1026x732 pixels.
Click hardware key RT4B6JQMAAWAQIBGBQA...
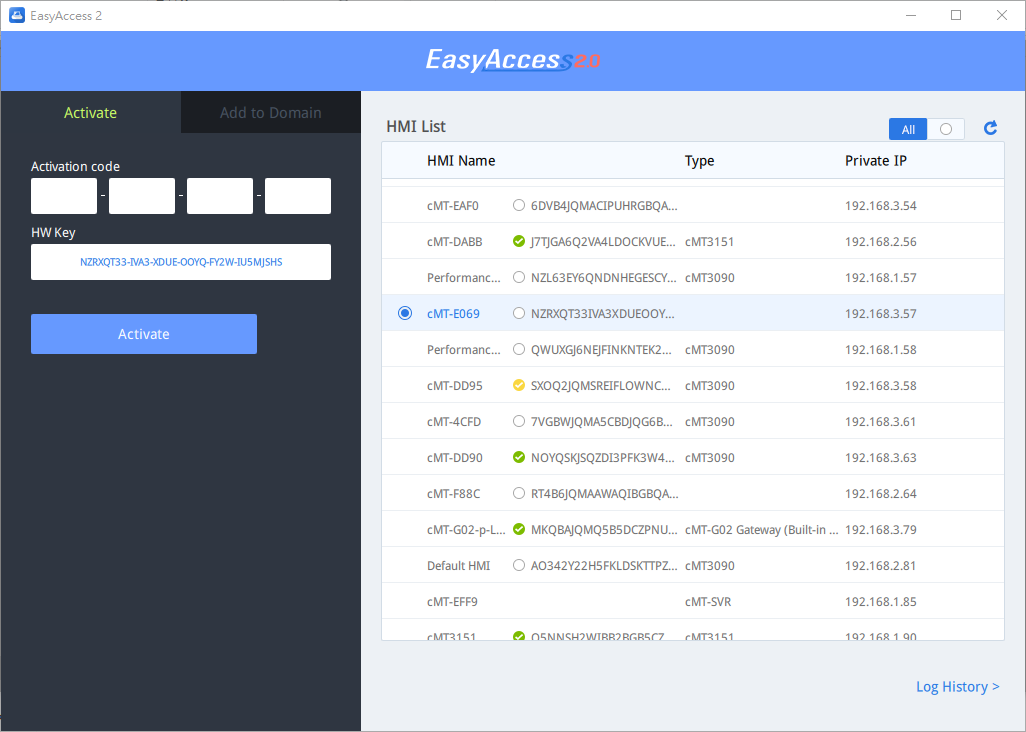point(605,493)
